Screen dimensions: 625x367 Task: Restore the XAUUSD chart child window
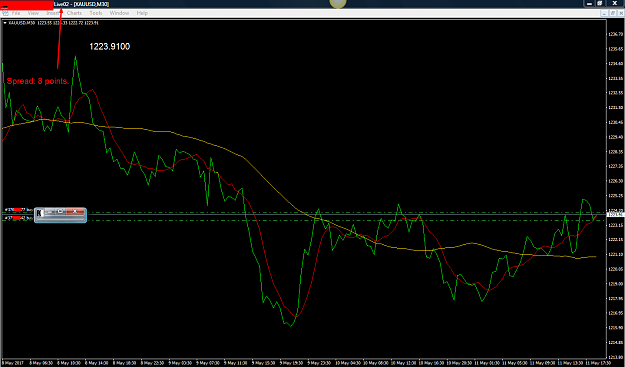coord(613,13)
